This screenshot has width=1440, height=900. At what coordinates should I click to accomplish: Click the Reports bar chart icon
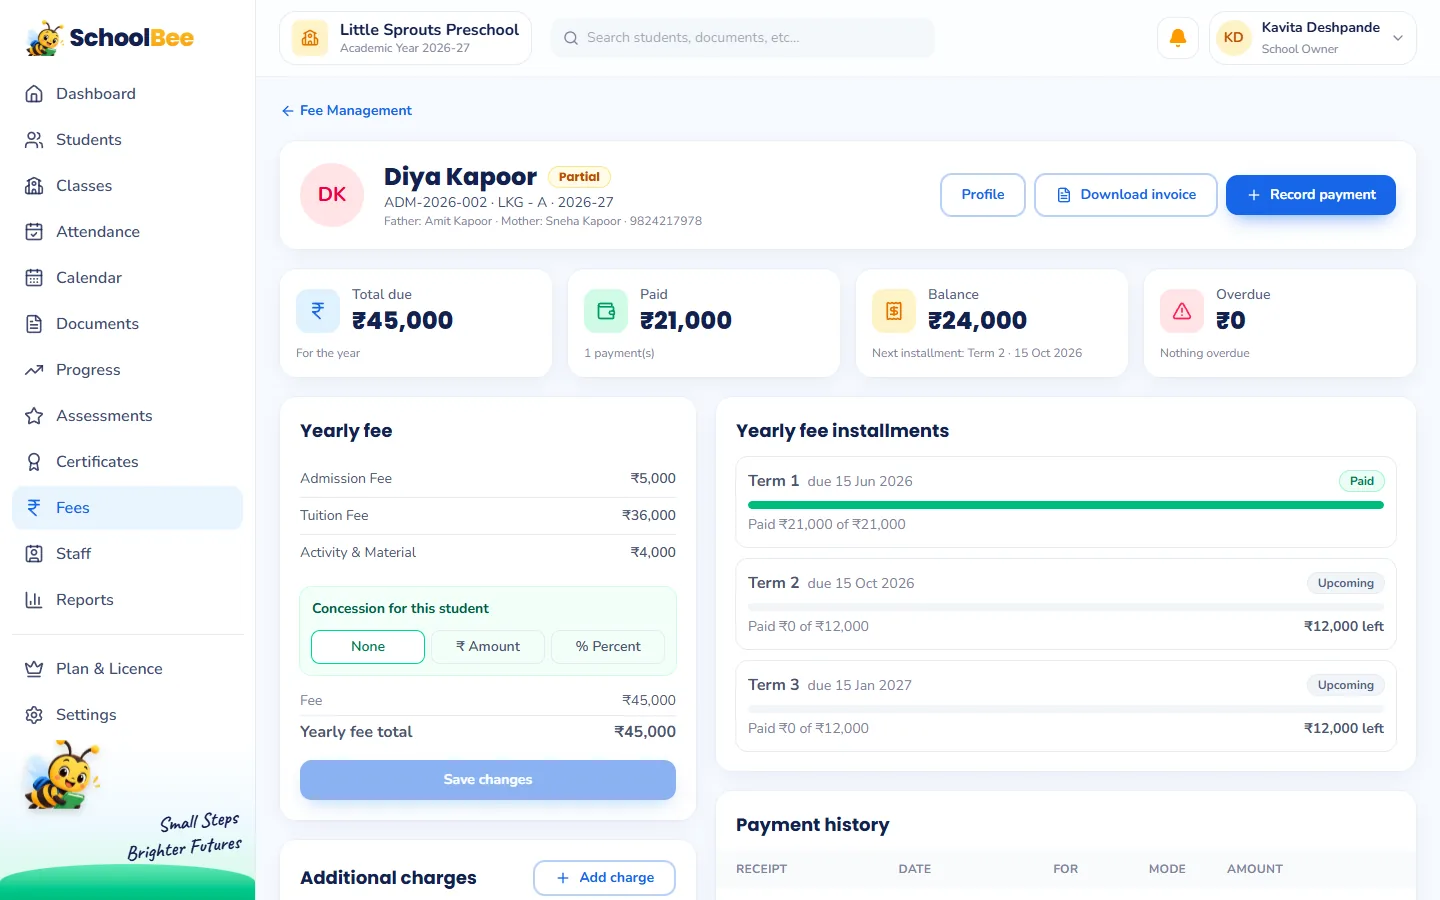(34, 600)
